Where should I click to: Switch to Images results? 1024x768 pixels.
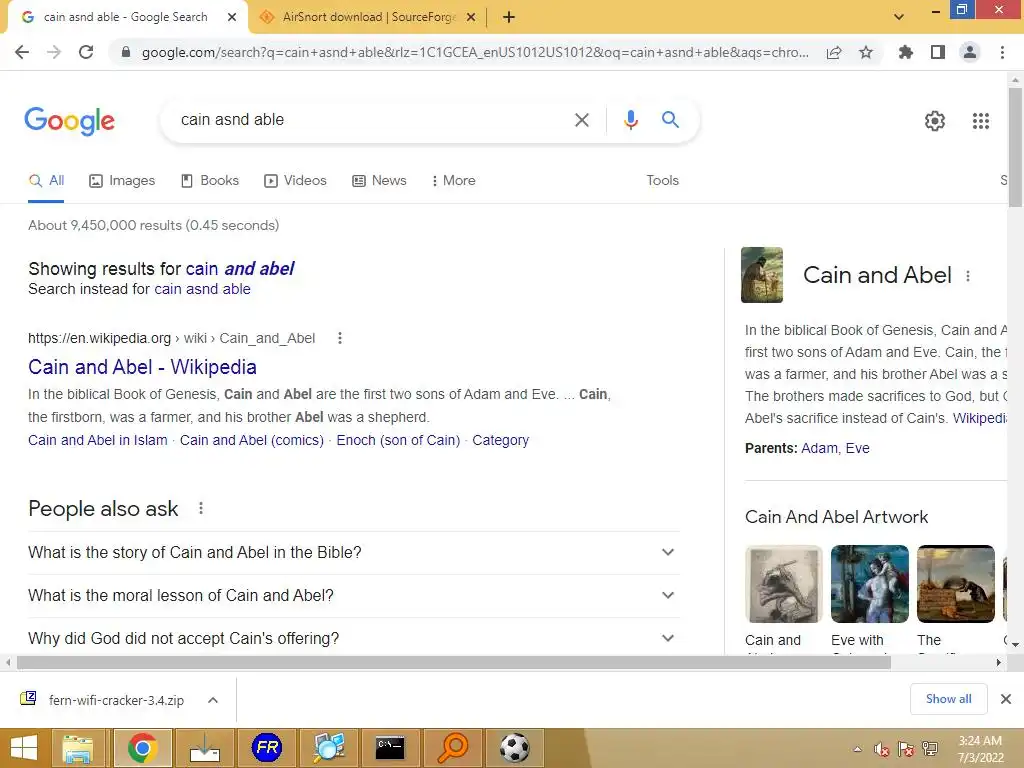click(122, 181)
